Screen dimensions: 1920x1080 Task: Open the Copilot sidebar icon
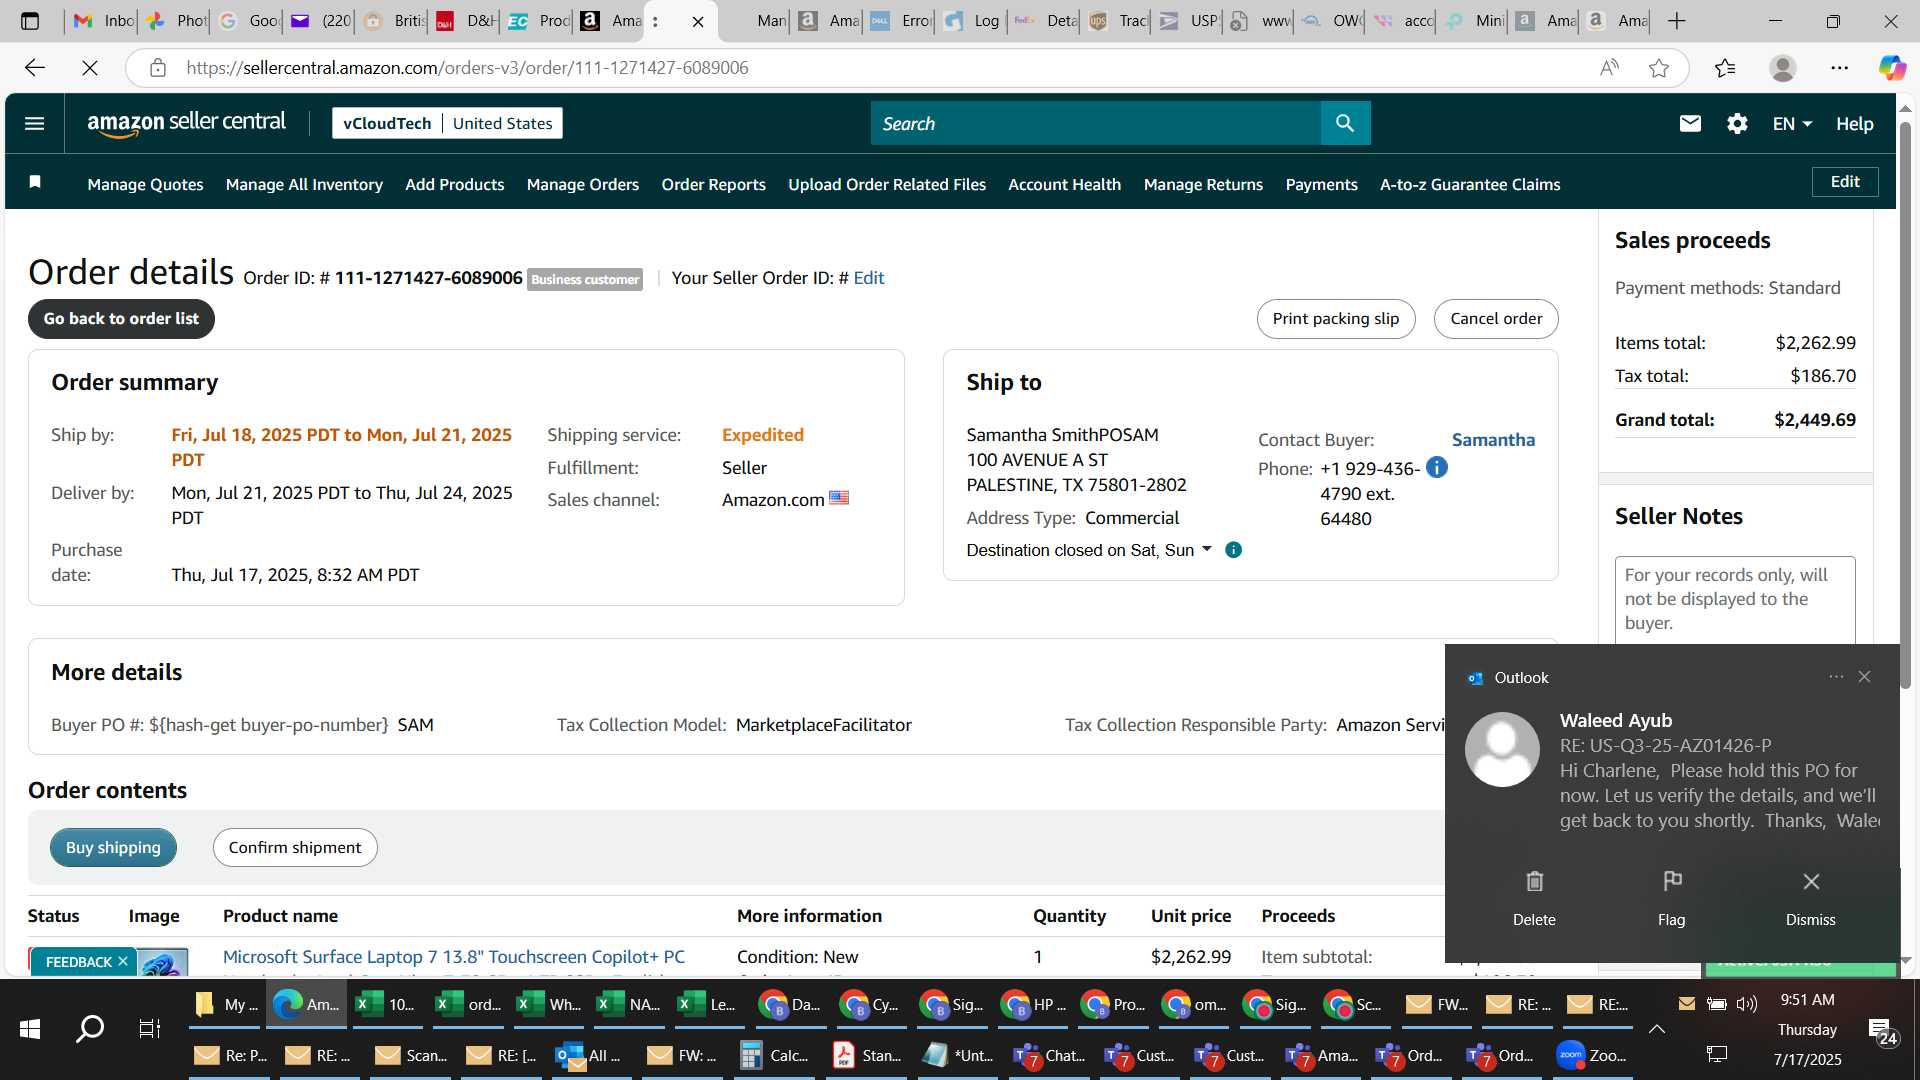(1892, 68)
